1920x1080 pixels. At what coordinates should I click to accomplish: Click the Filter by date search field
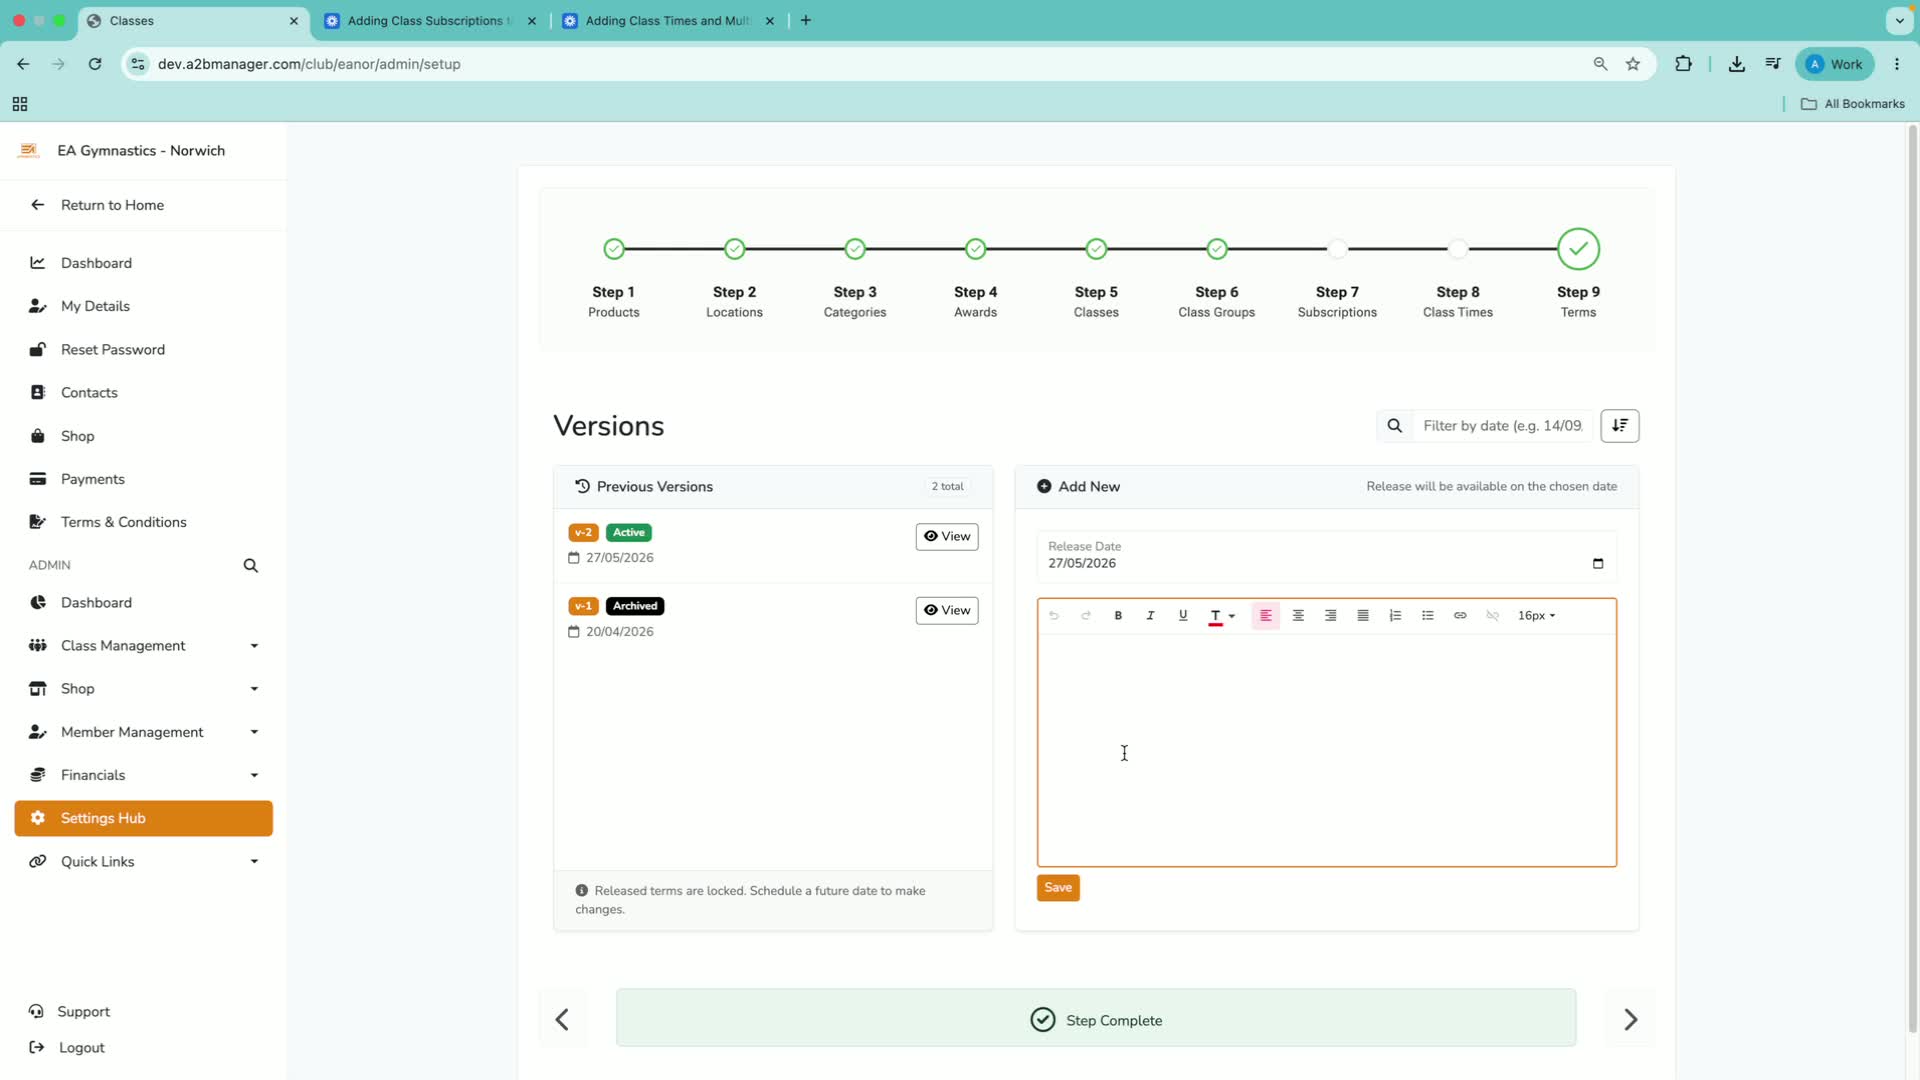1502,426
